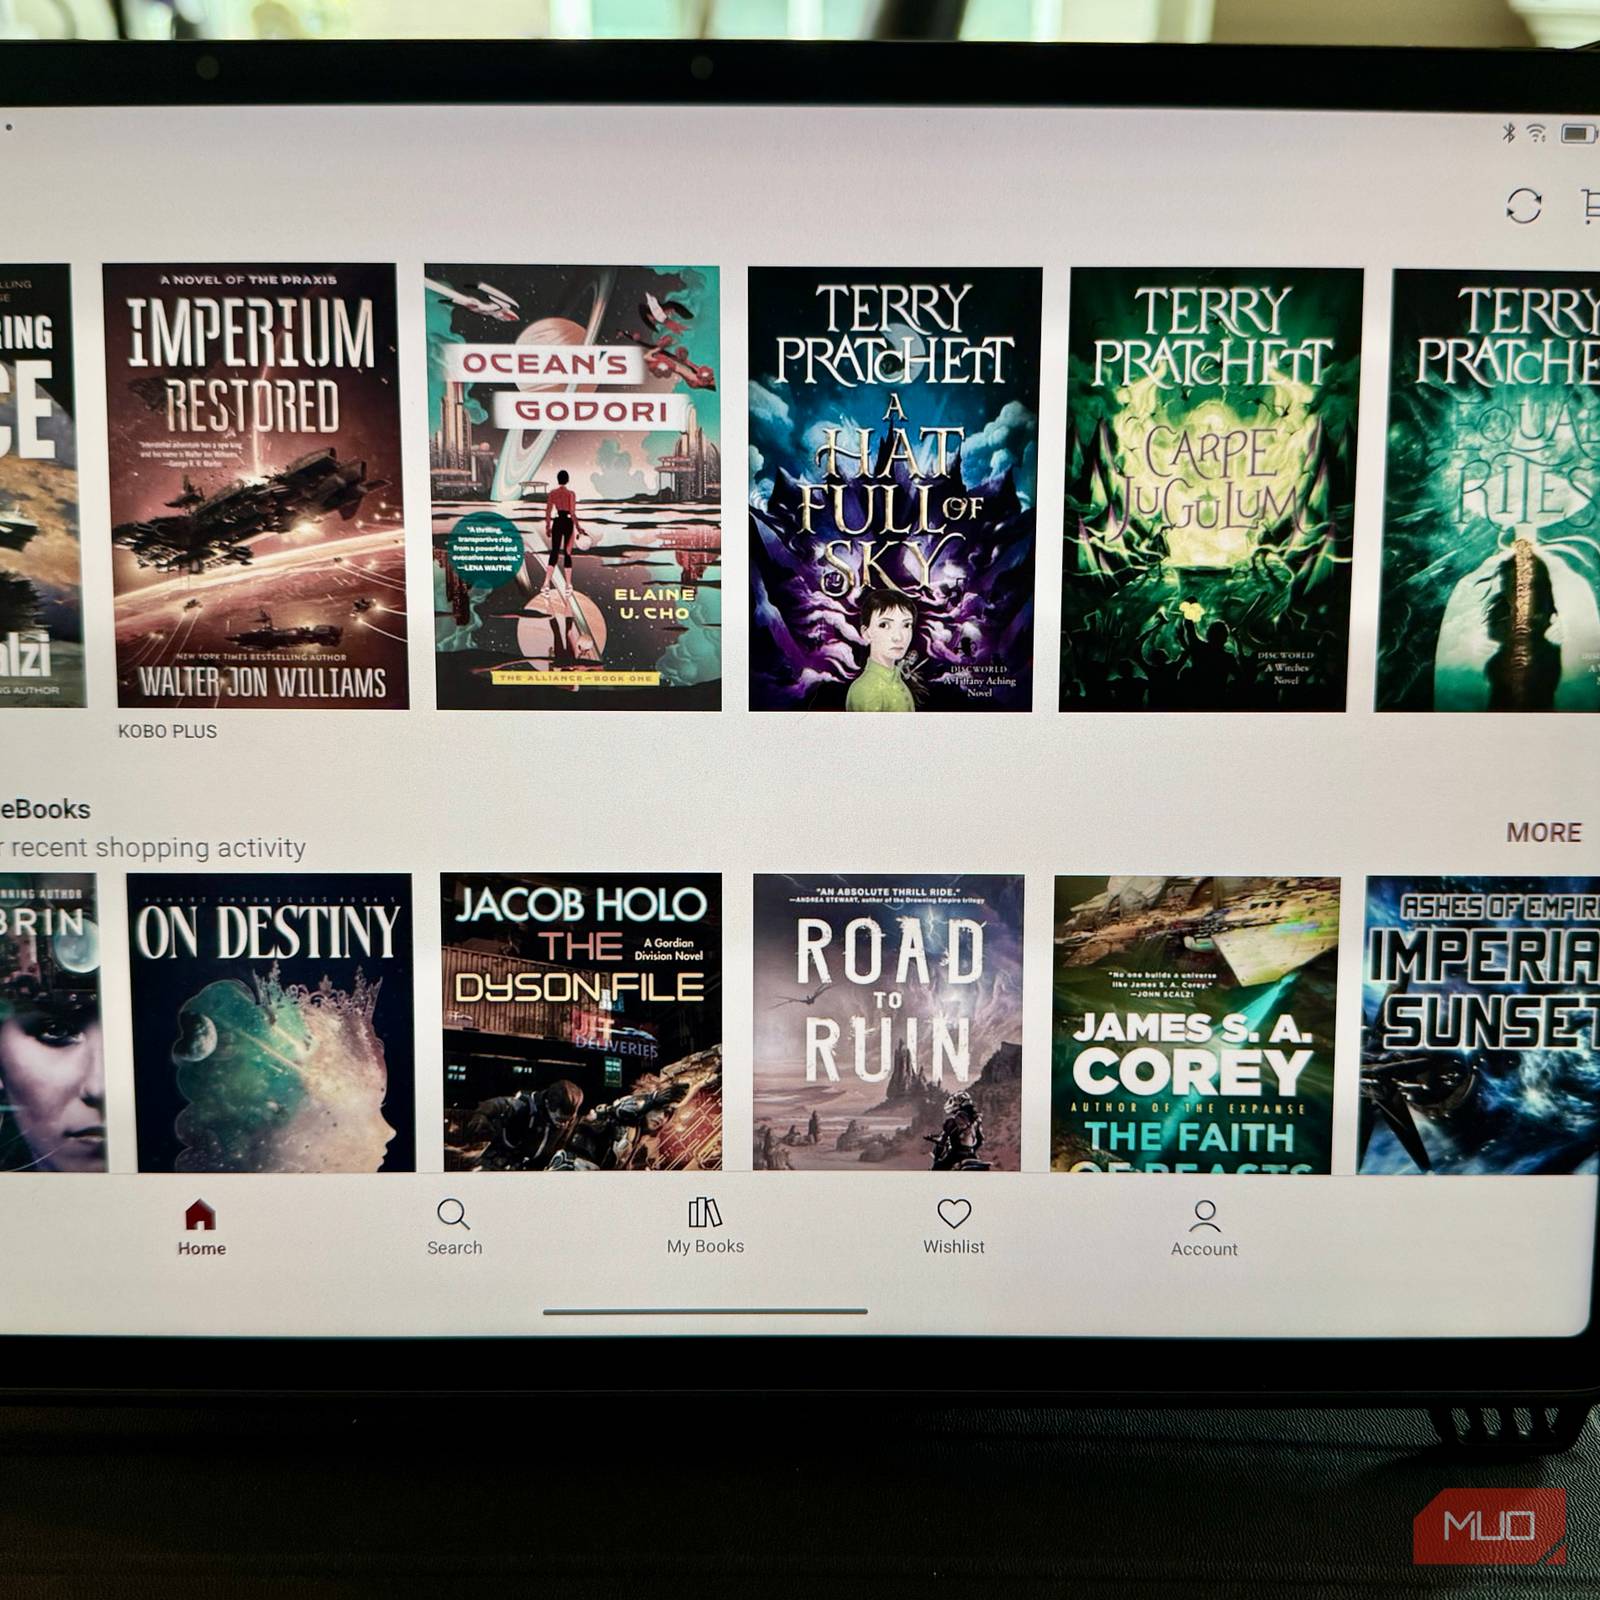Select The Dyson File cover
This screenshot has height=1600, width=1600.
[581, 1022]
